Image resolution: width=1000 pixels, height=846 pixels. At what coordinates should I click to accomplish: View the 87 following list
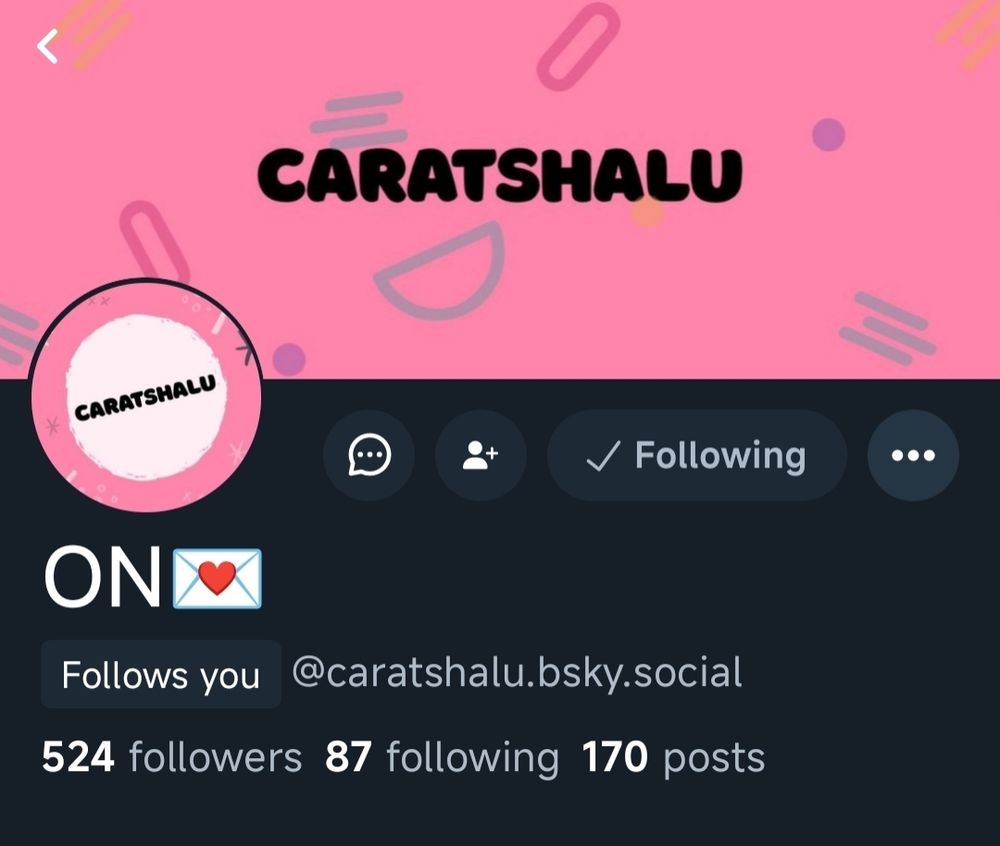[442, 757]
